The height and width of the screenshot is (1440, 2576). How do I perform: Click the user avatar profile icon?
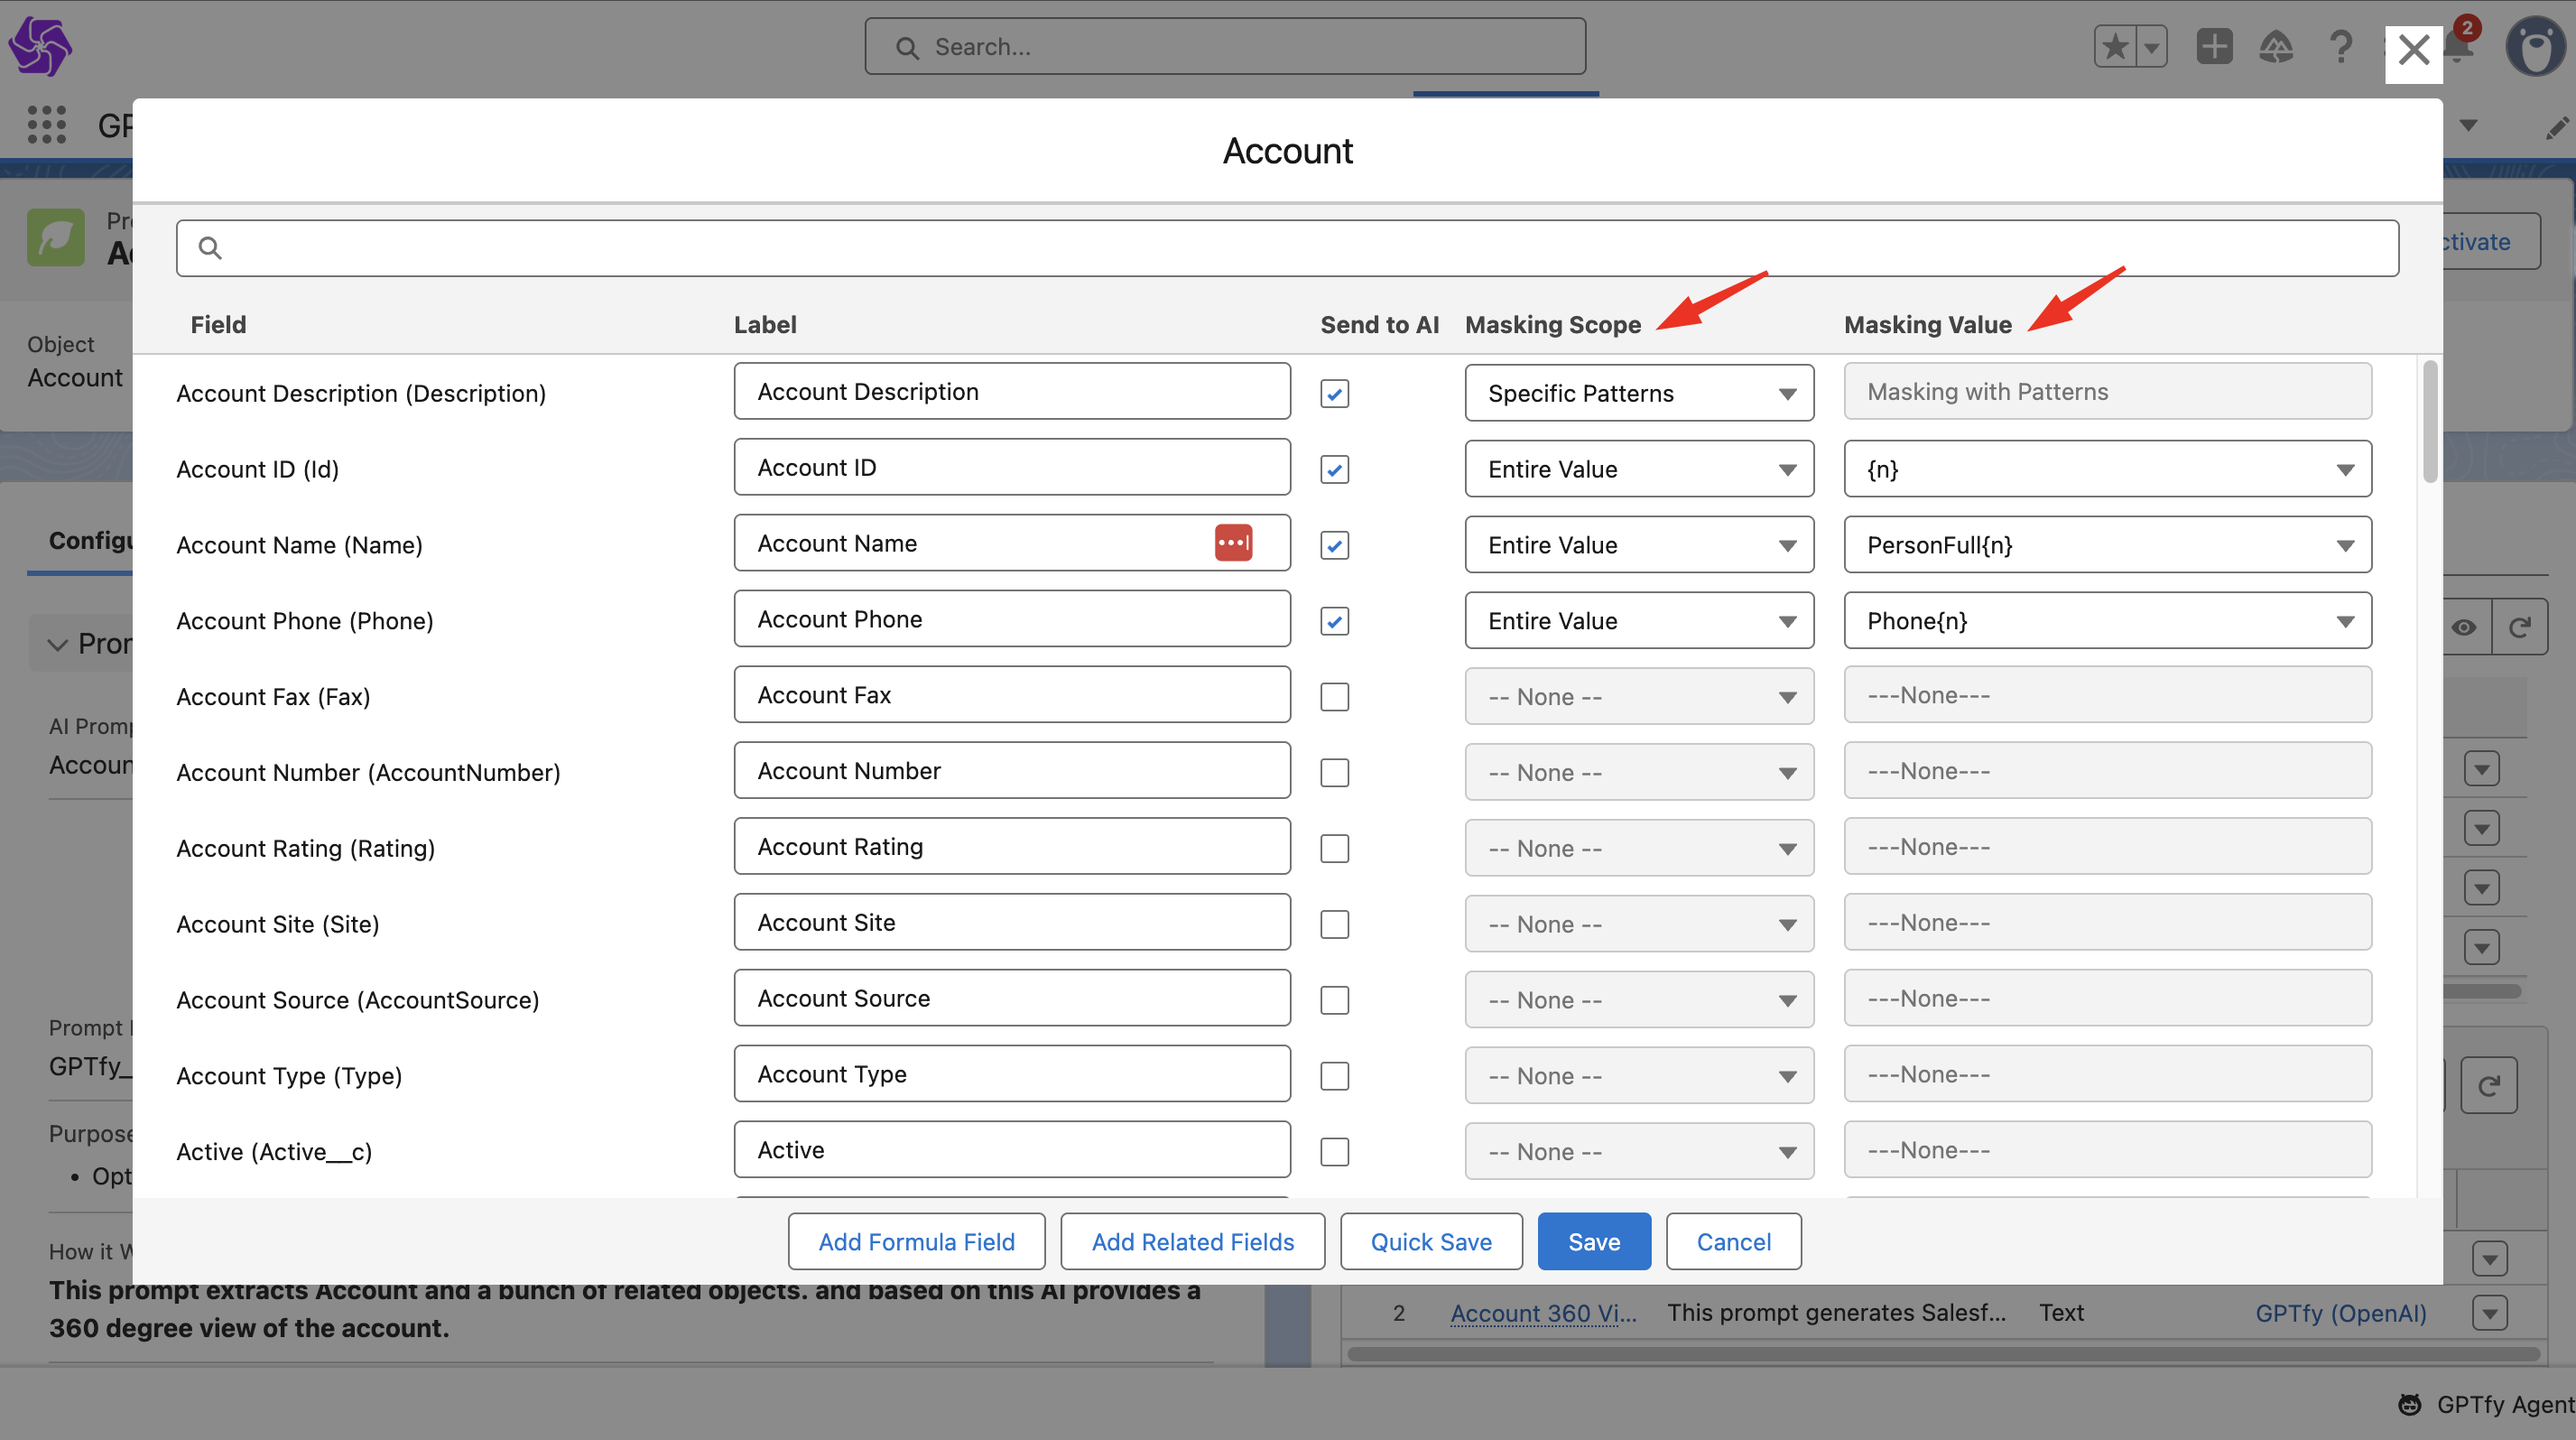click(2535, 46)
